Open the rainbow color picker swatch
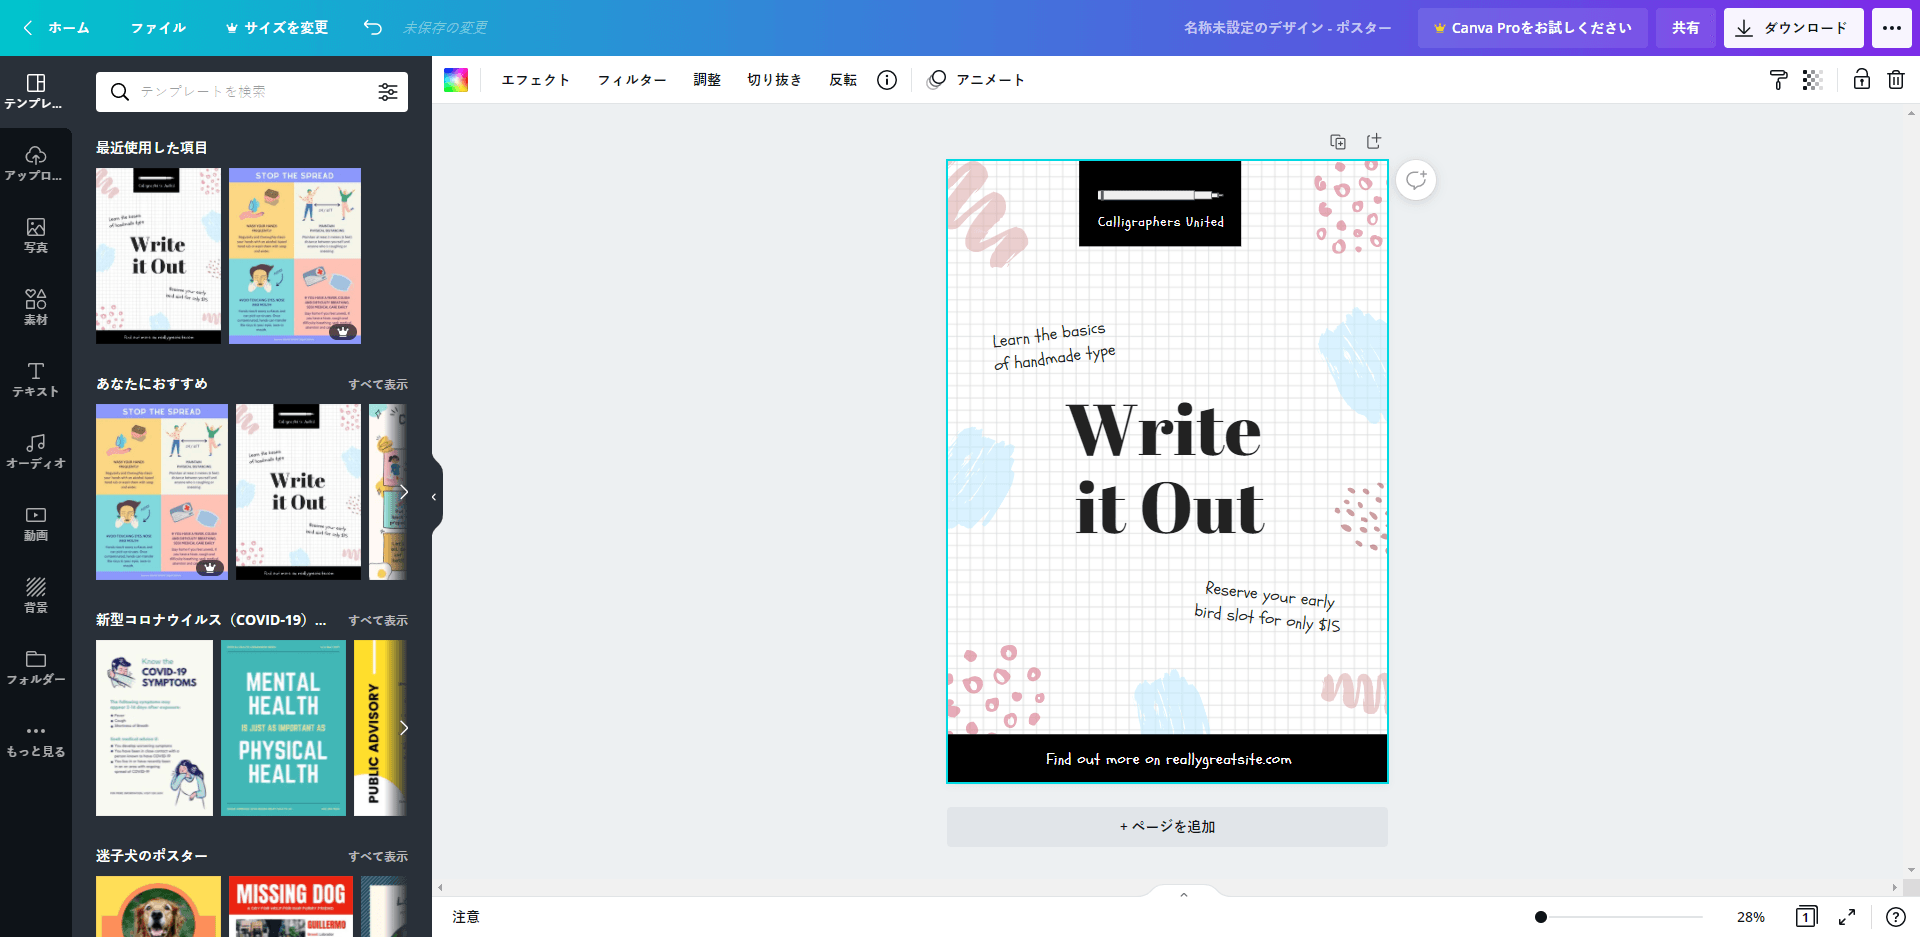The height and width of the screenshot is (937, 1920). point(456,80)
